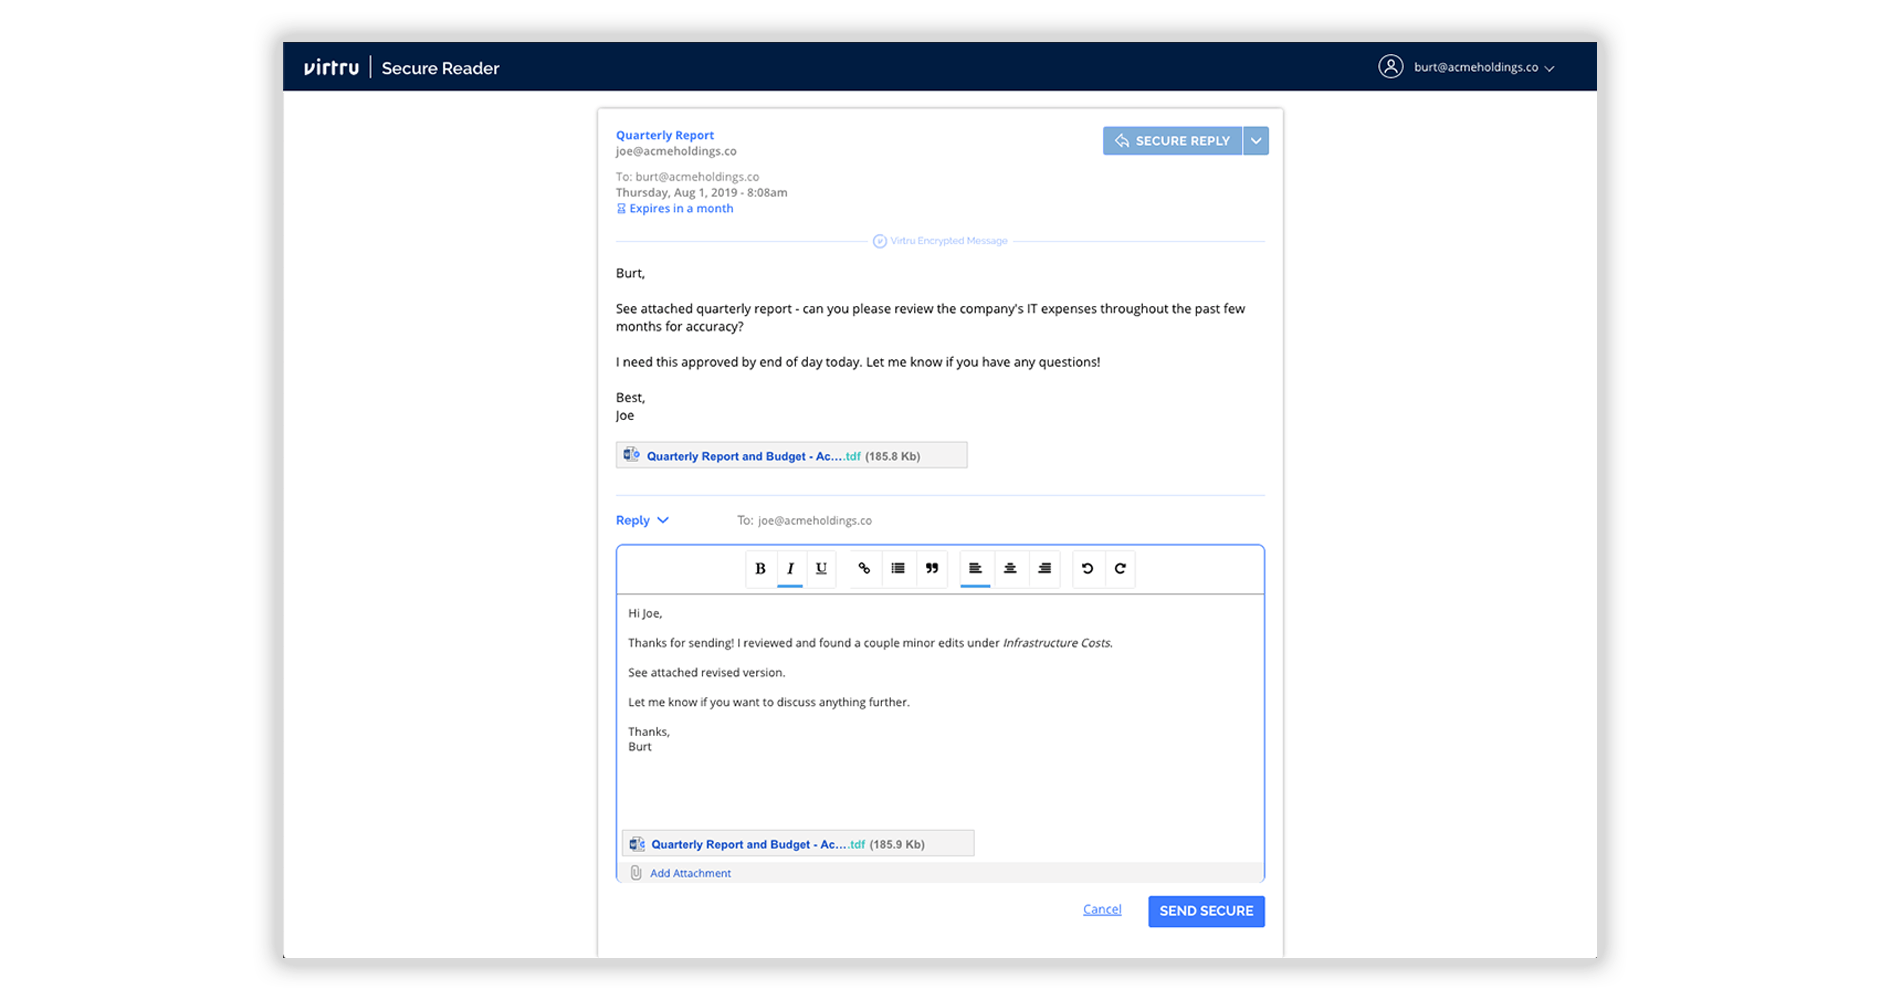The width and height of the screenshot is (1880, 1000).
Task: Click the sender address joe@acmeholdings.co in header
Action: (x=676, y=151)
